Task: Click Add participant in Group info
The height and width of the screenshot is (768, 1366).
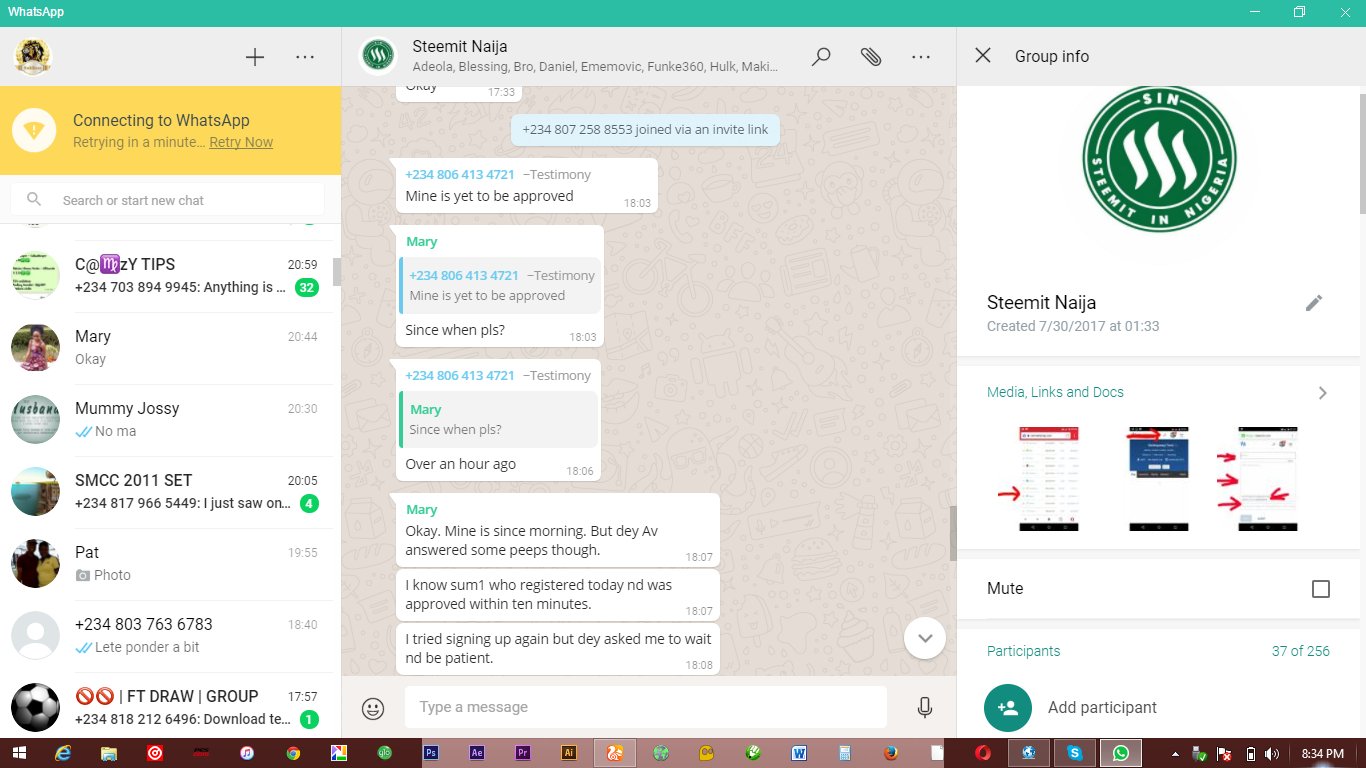Action: [x=1101, y=707]
